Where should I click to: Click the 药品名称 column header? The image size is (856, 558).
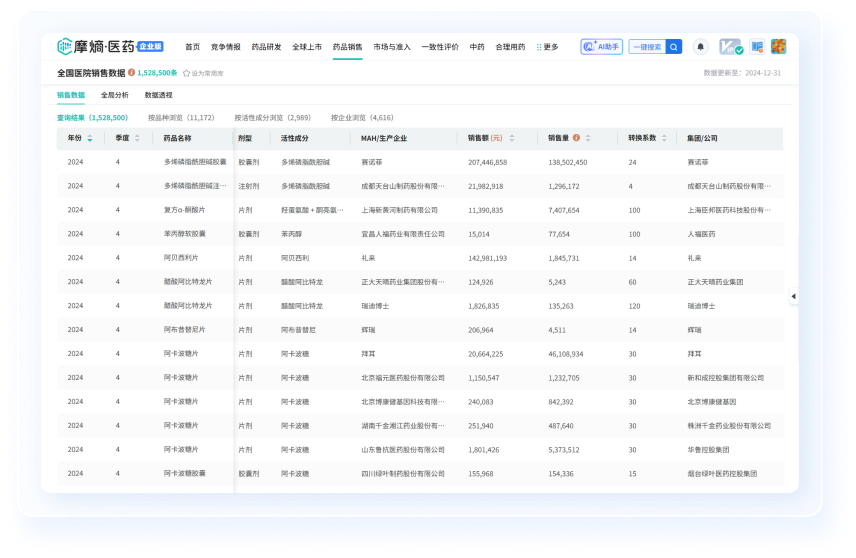pos(177,139)
